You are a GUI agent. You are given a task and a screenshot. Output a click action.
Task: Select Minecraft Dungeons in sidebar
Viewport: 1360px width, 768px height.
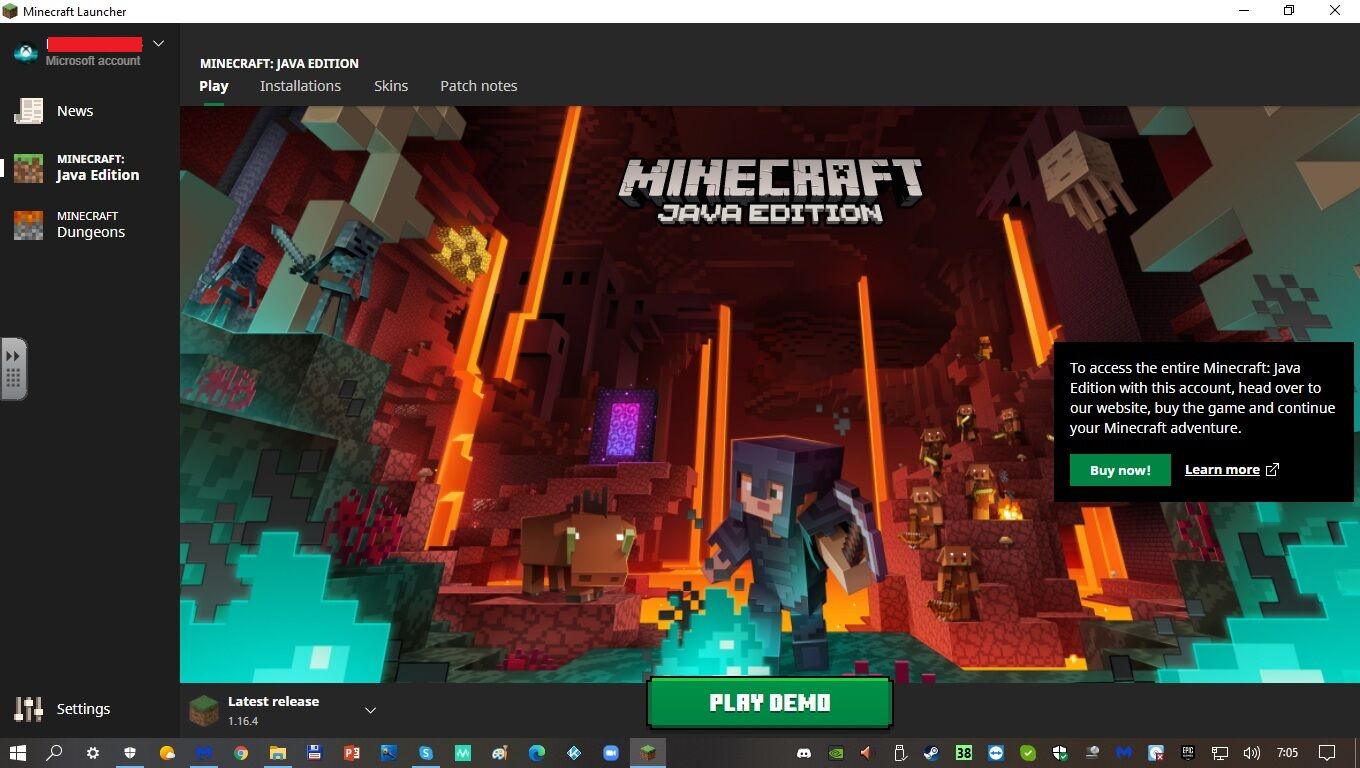(x=90, y=225)
